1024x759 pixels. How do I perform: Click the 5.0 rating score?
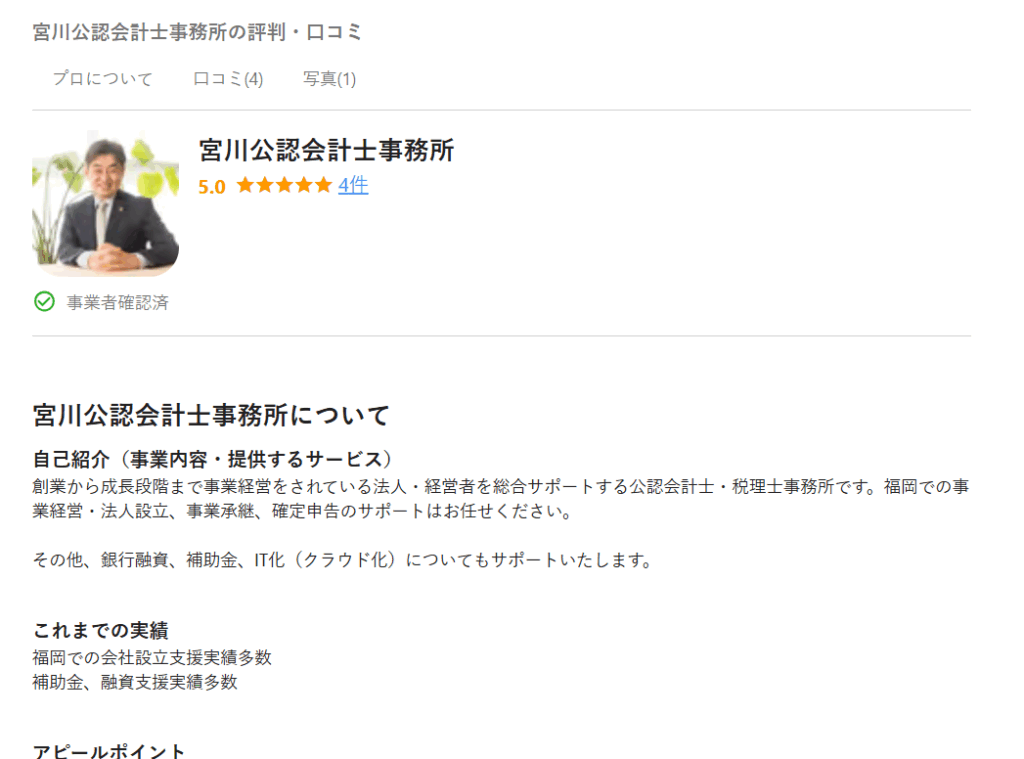[212, 187]
